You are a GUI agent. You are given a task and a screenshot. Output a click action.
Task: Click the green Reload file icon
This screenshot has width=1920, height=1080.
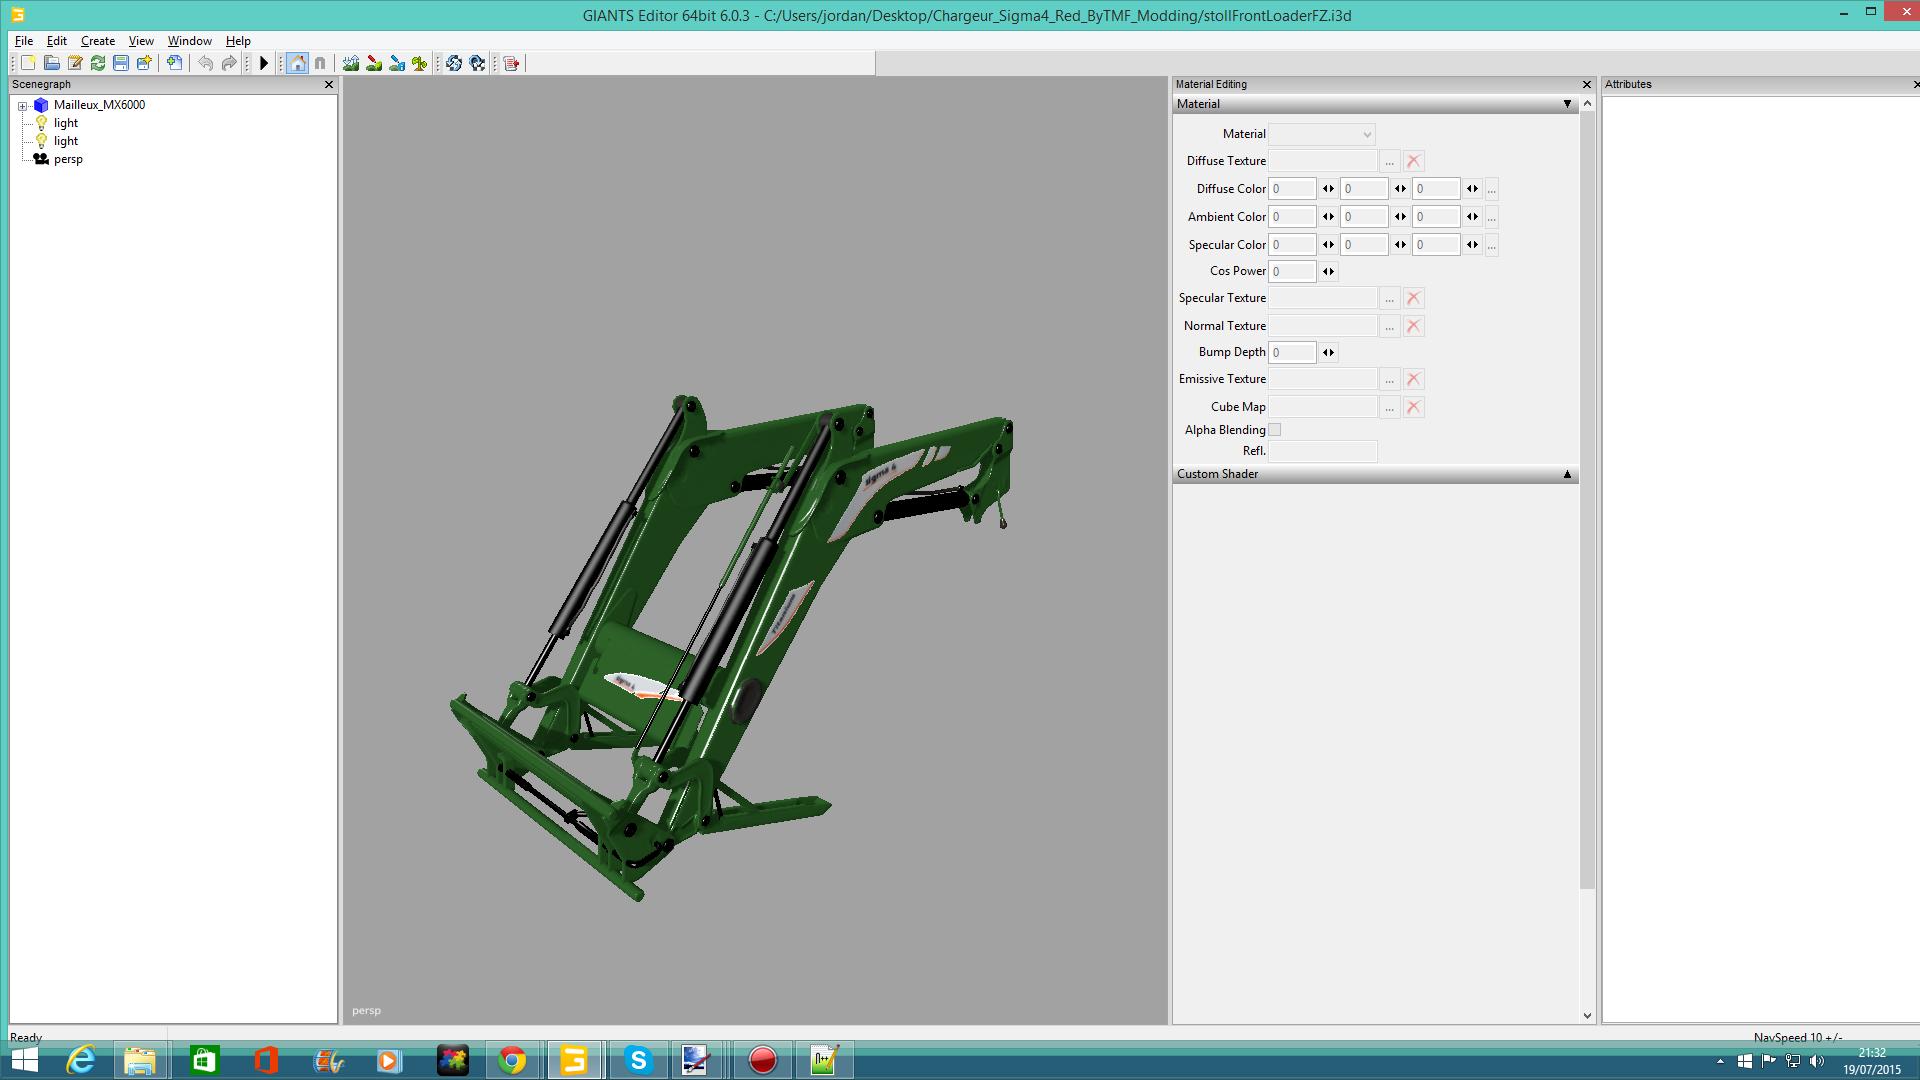98,63
